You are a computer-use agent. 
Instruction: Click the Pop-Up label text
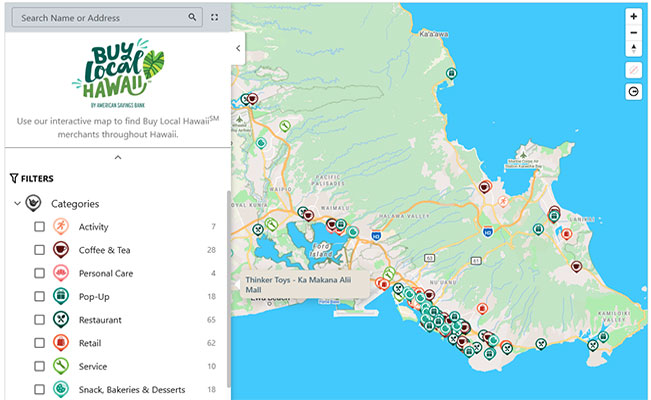[94, 297]
